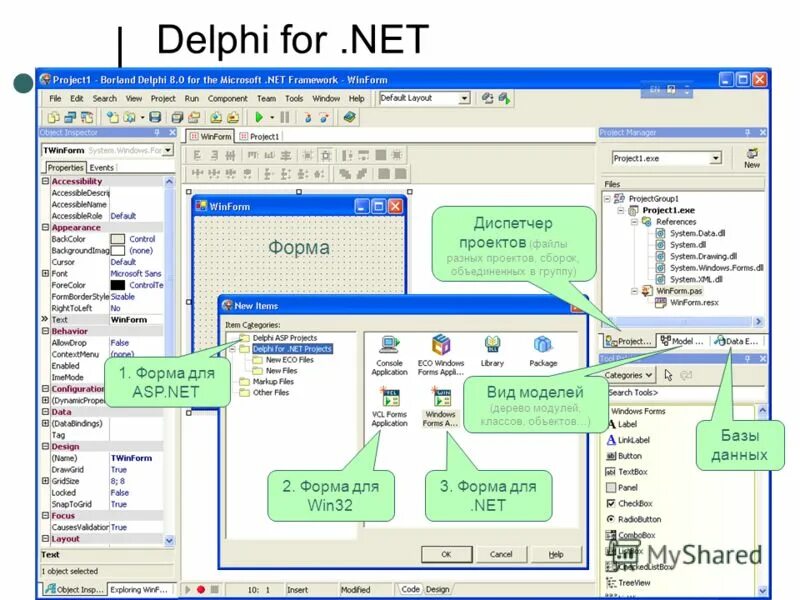Viewport: 800px width, 600px height.
Task: Click OK in New Items dialog
Action: 446,554
